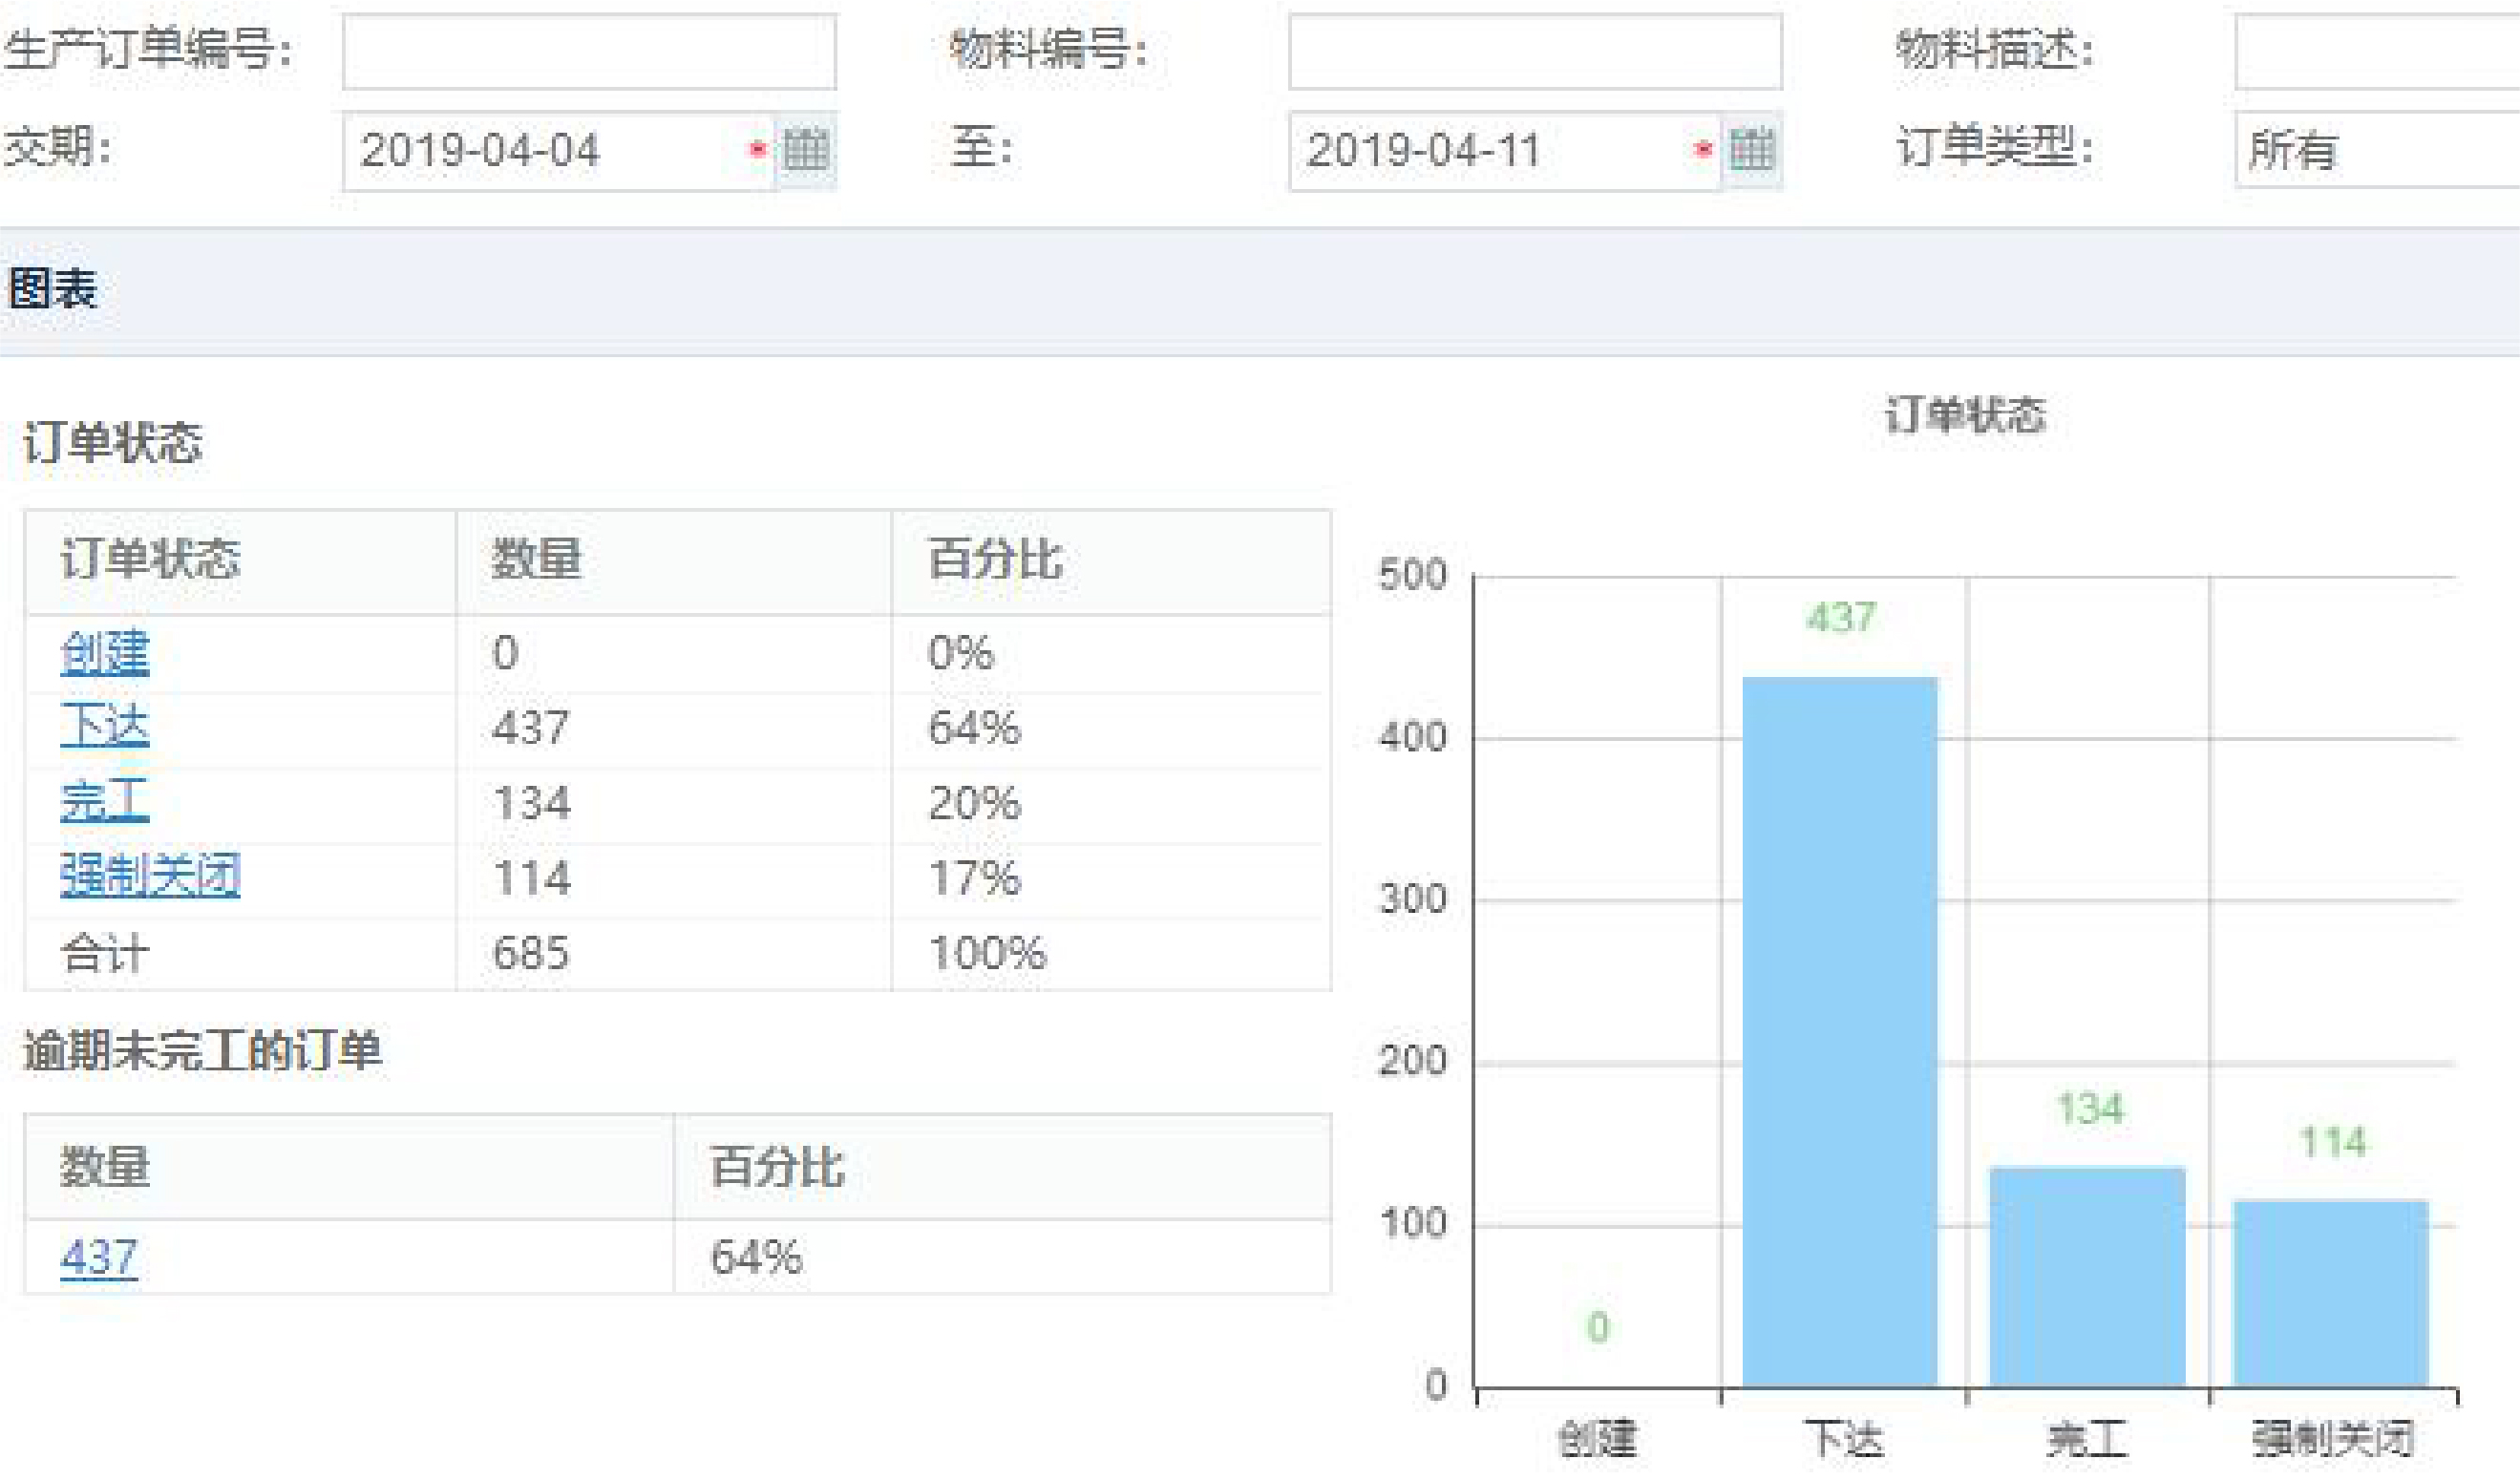Click the 强制关闭 bar in the chart
This screenshot has height=1480, width=2520.
coord(2331,1293)
